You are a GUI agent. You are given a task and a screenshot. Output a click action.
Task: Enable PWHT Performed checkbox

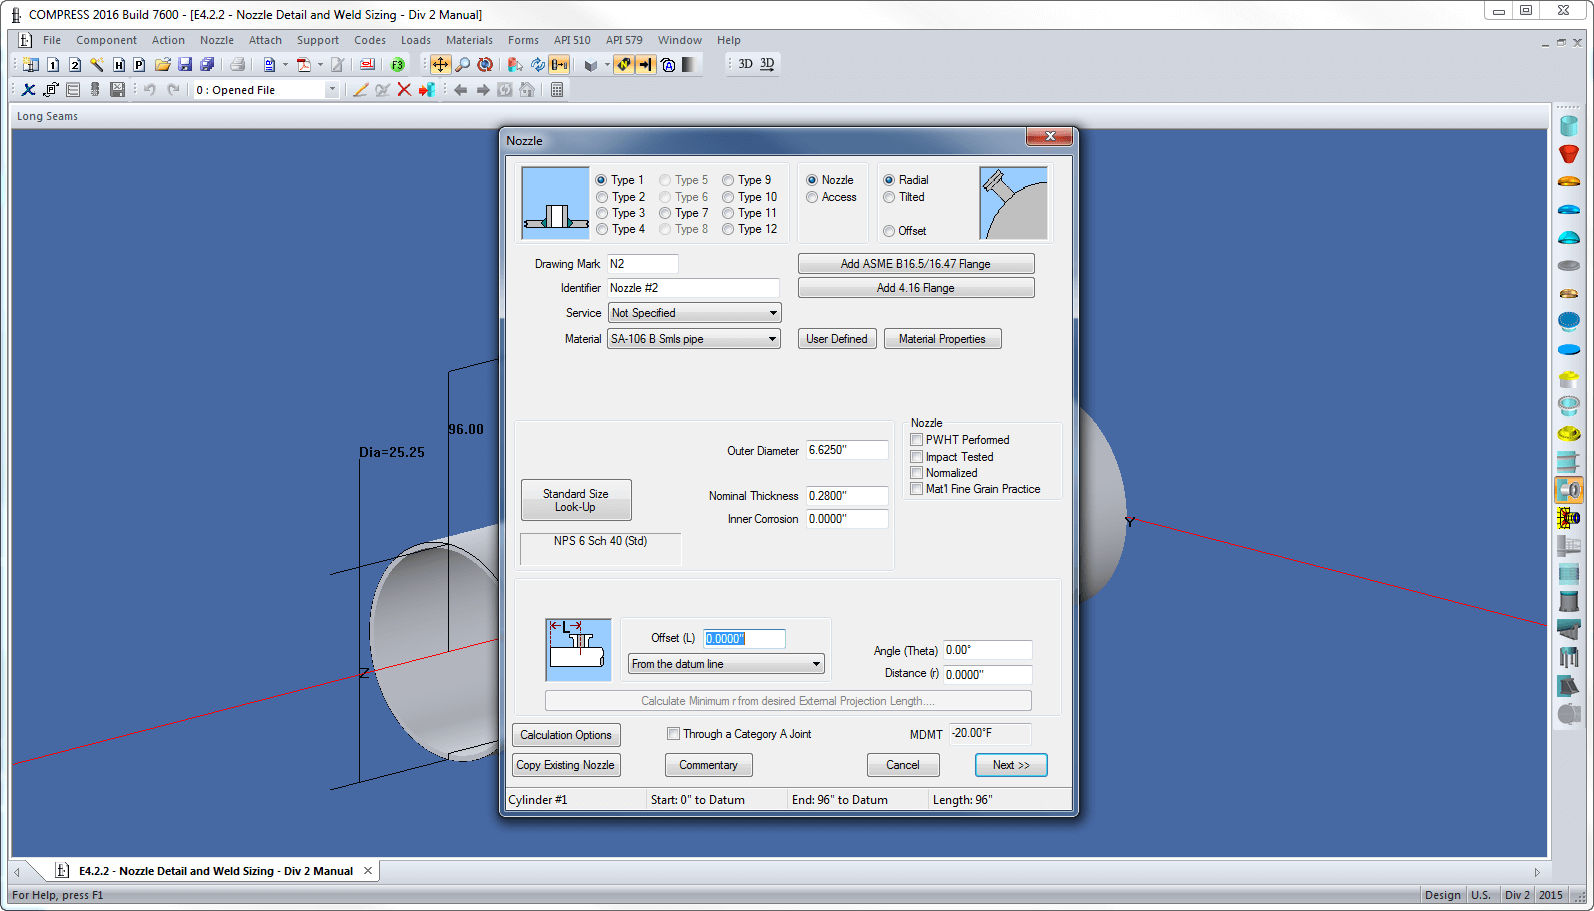(916, 440)
